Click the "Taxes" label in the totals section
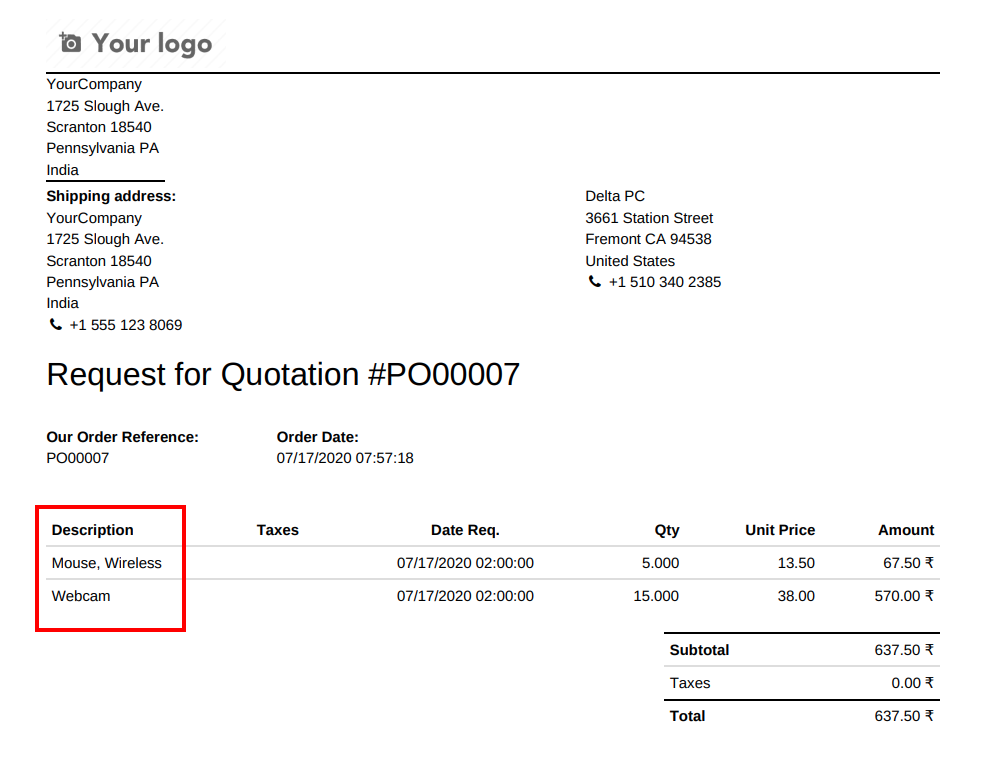982x777 pixels. (x=690, y=683)
